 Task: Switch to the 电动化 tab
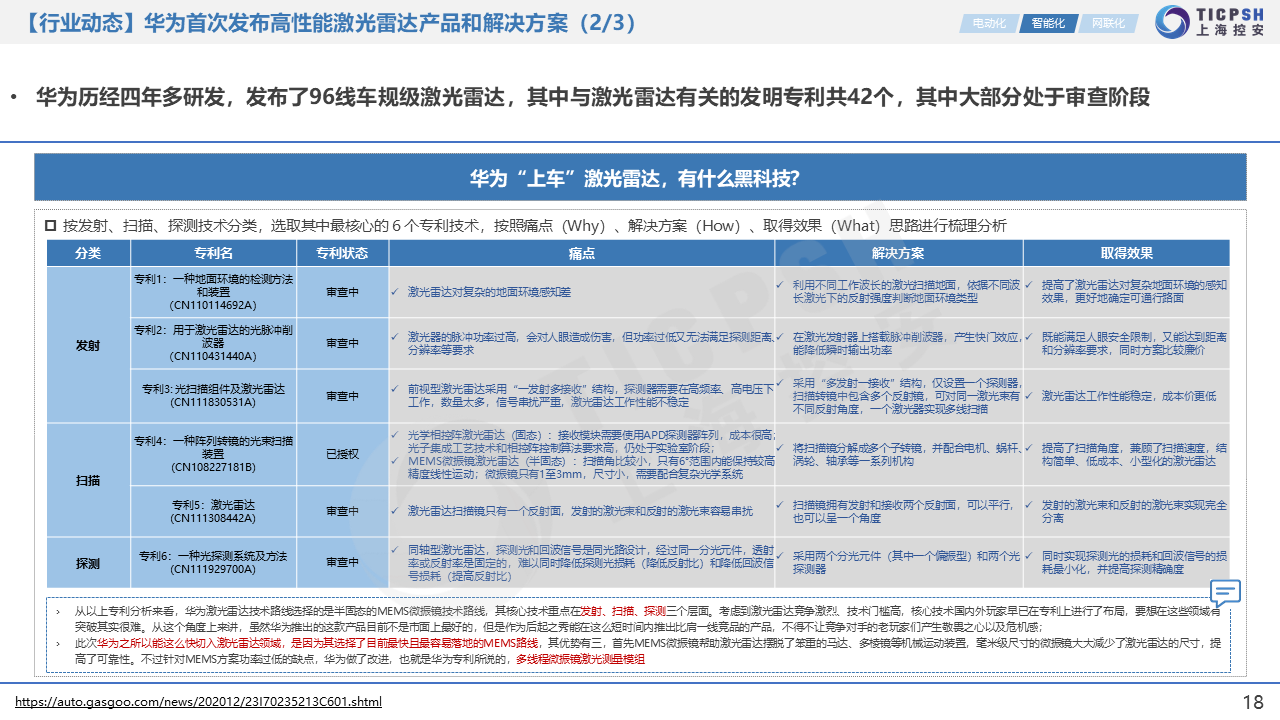tap(988, 23)
